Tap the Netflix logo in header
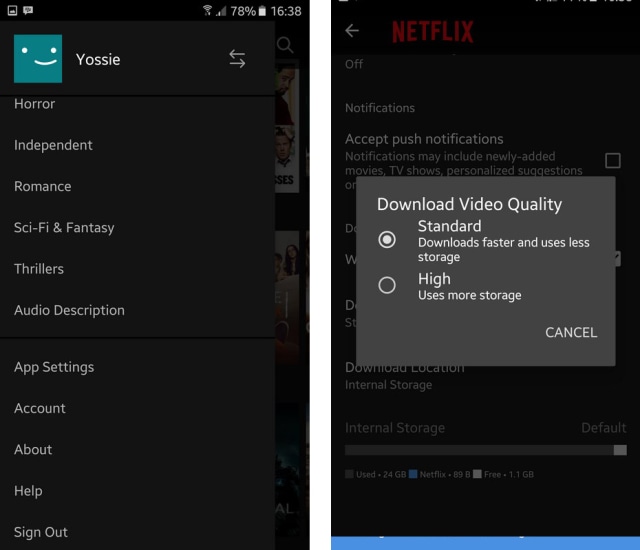 (433, 31)
